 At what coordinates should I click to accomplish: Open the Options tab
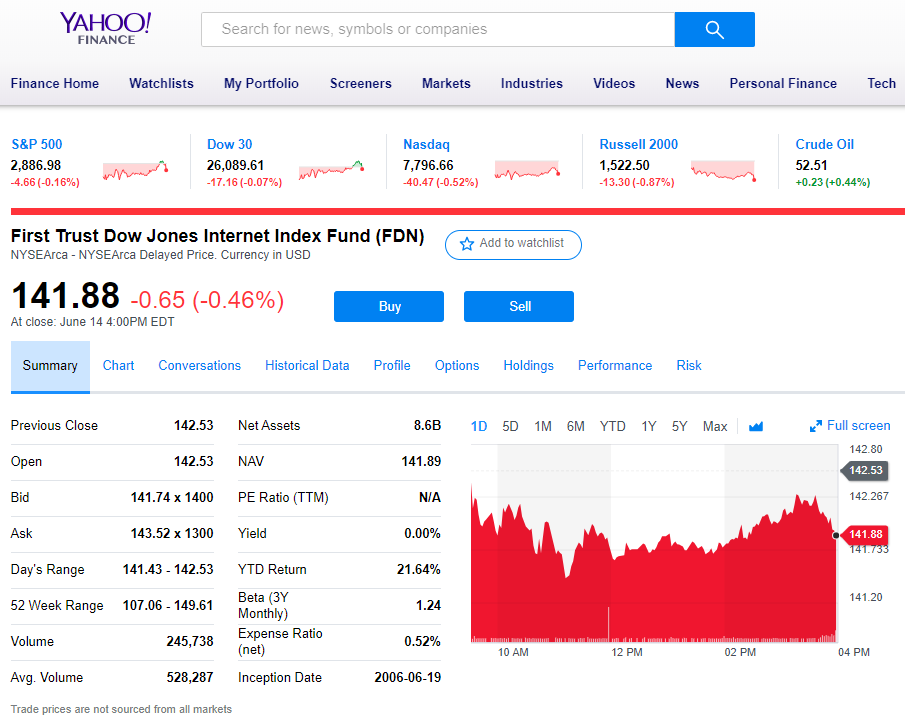[457, 366]
